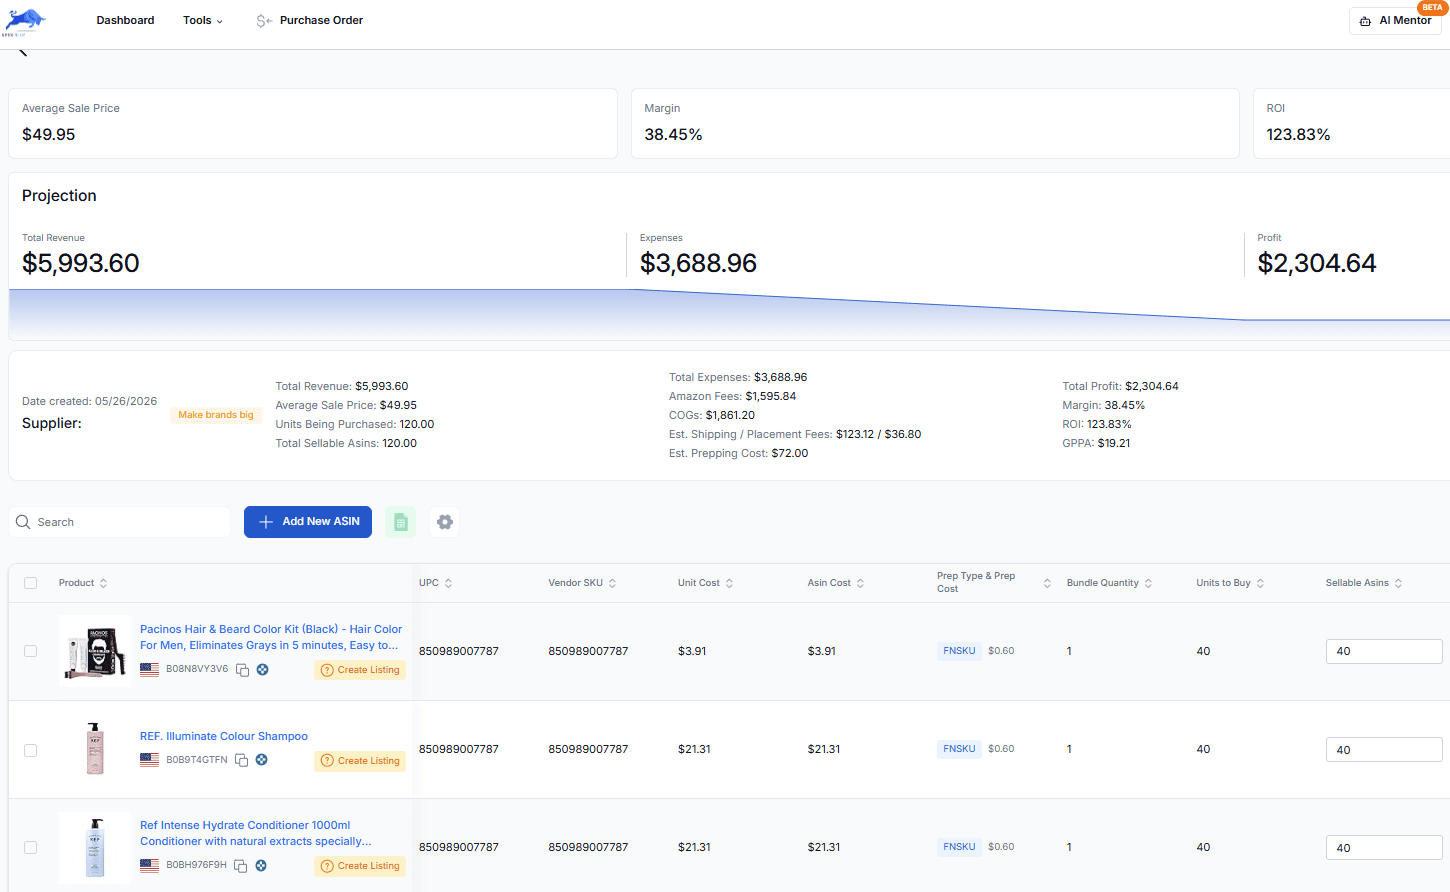Click the blue round icon beside B0B9T4GTFN
The image size is (1450, 892).
click(261, 760)
